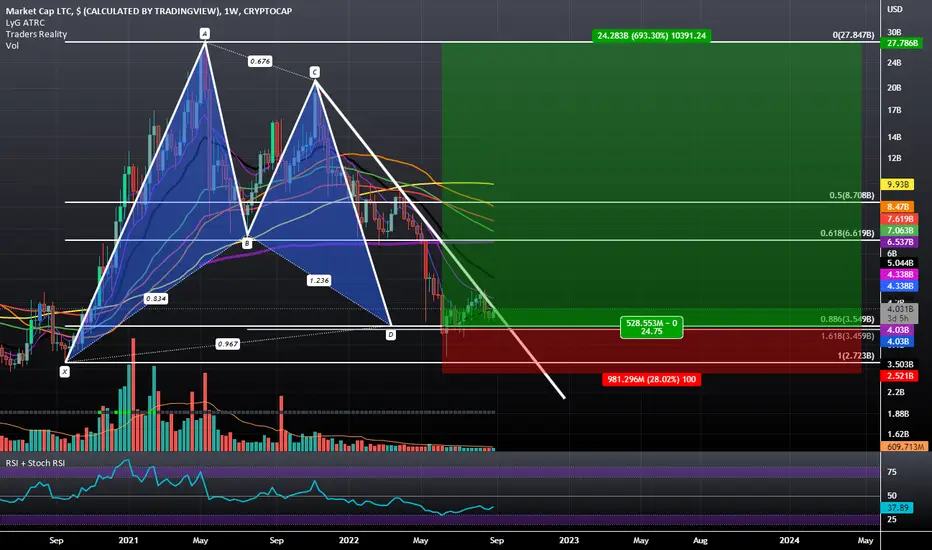Click the 37.89 RSI value tag
The height and width of the screenshot is (550, 932).
coord(898,508)
